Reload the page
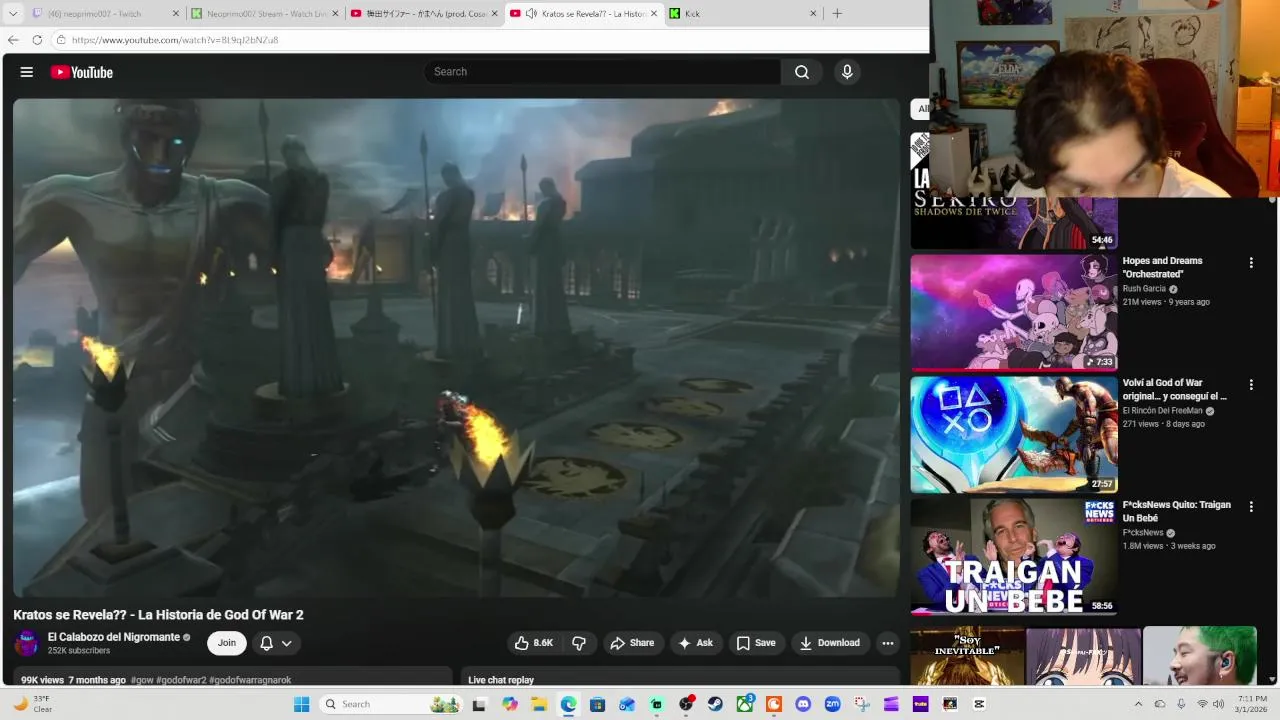This screenshot has height=720, width=1280. pyautogui.click(x=37, y=40)
